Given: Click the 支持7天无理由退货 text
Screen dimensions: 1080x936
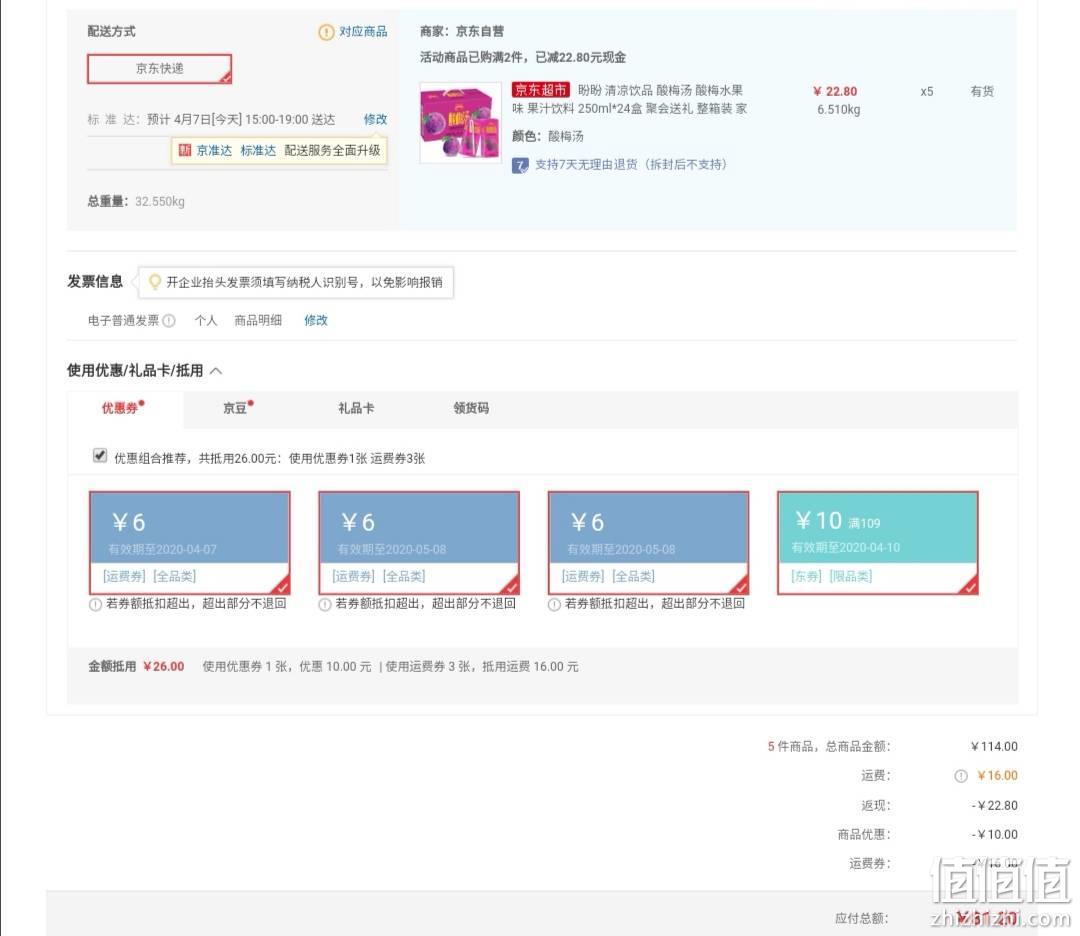Looking at the screenshot, I should 630,165.
